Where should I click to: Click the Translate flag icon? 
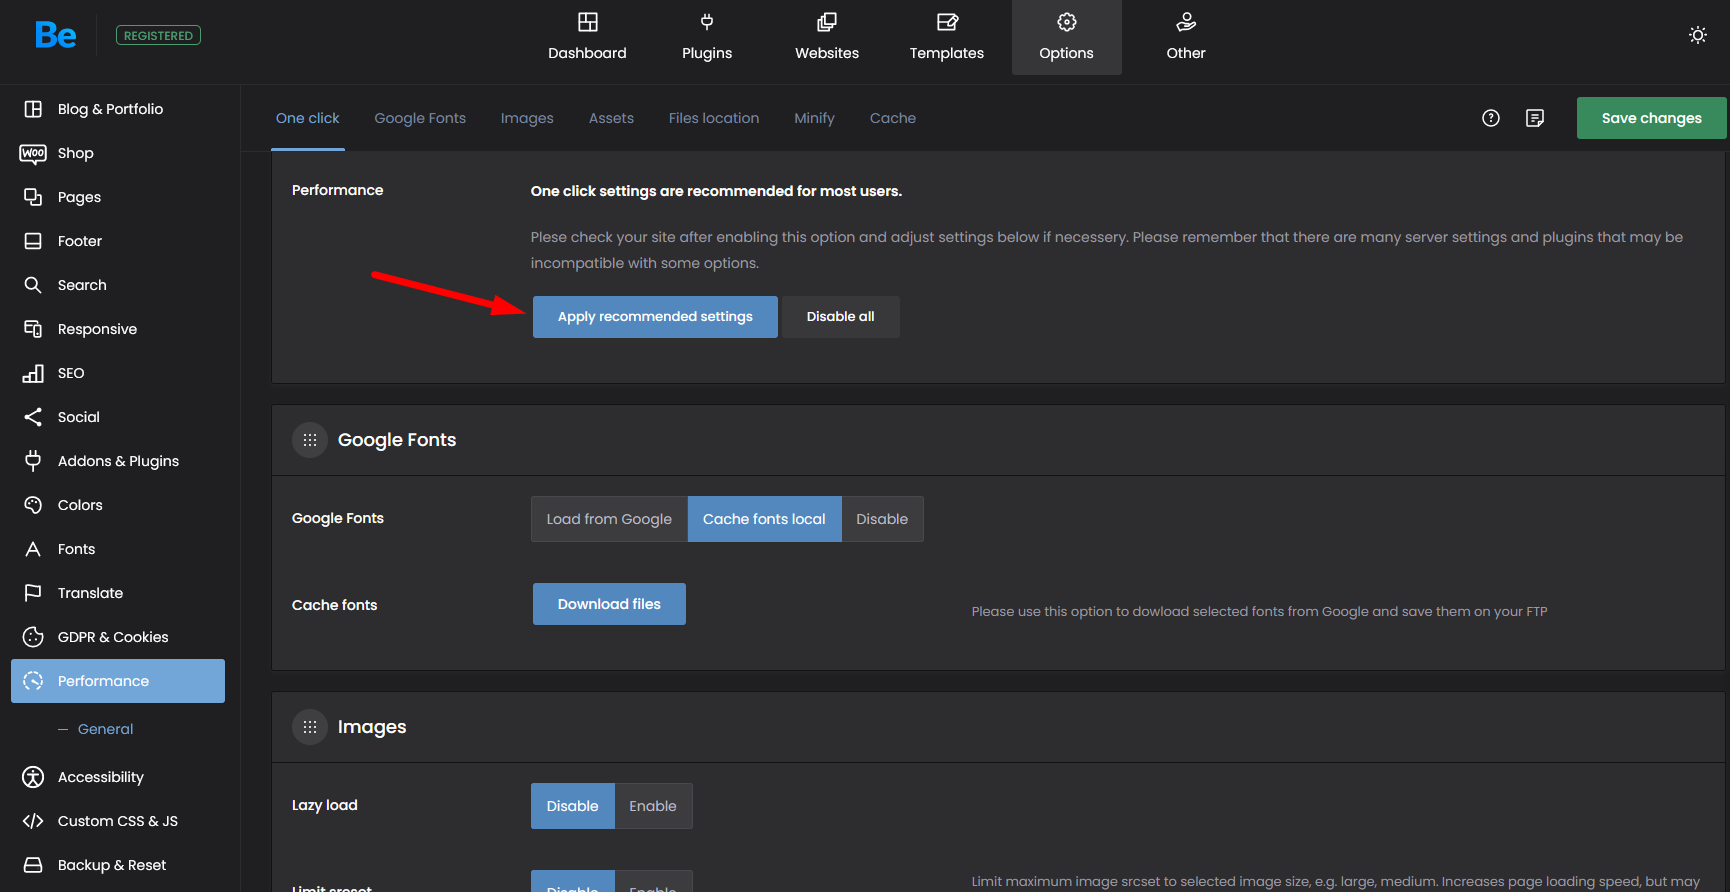point(33,593)
